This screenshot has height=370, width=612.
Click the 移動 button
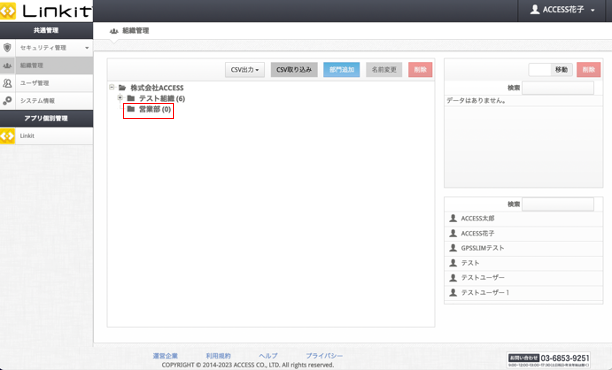[562, 70]
